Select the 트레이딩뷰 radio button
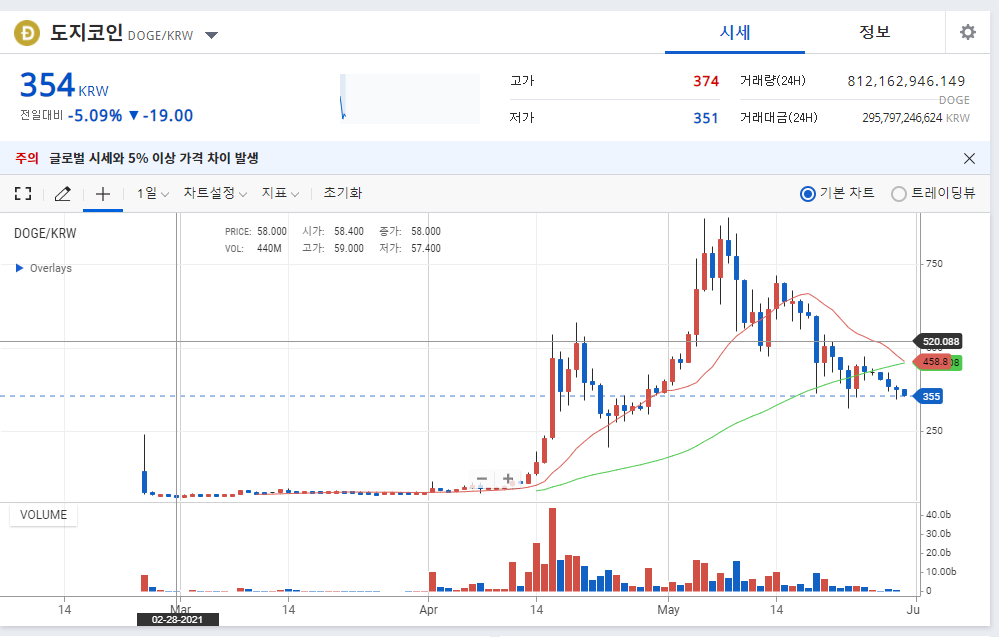This screenshot has height=637, width=999. coord(898,194)
